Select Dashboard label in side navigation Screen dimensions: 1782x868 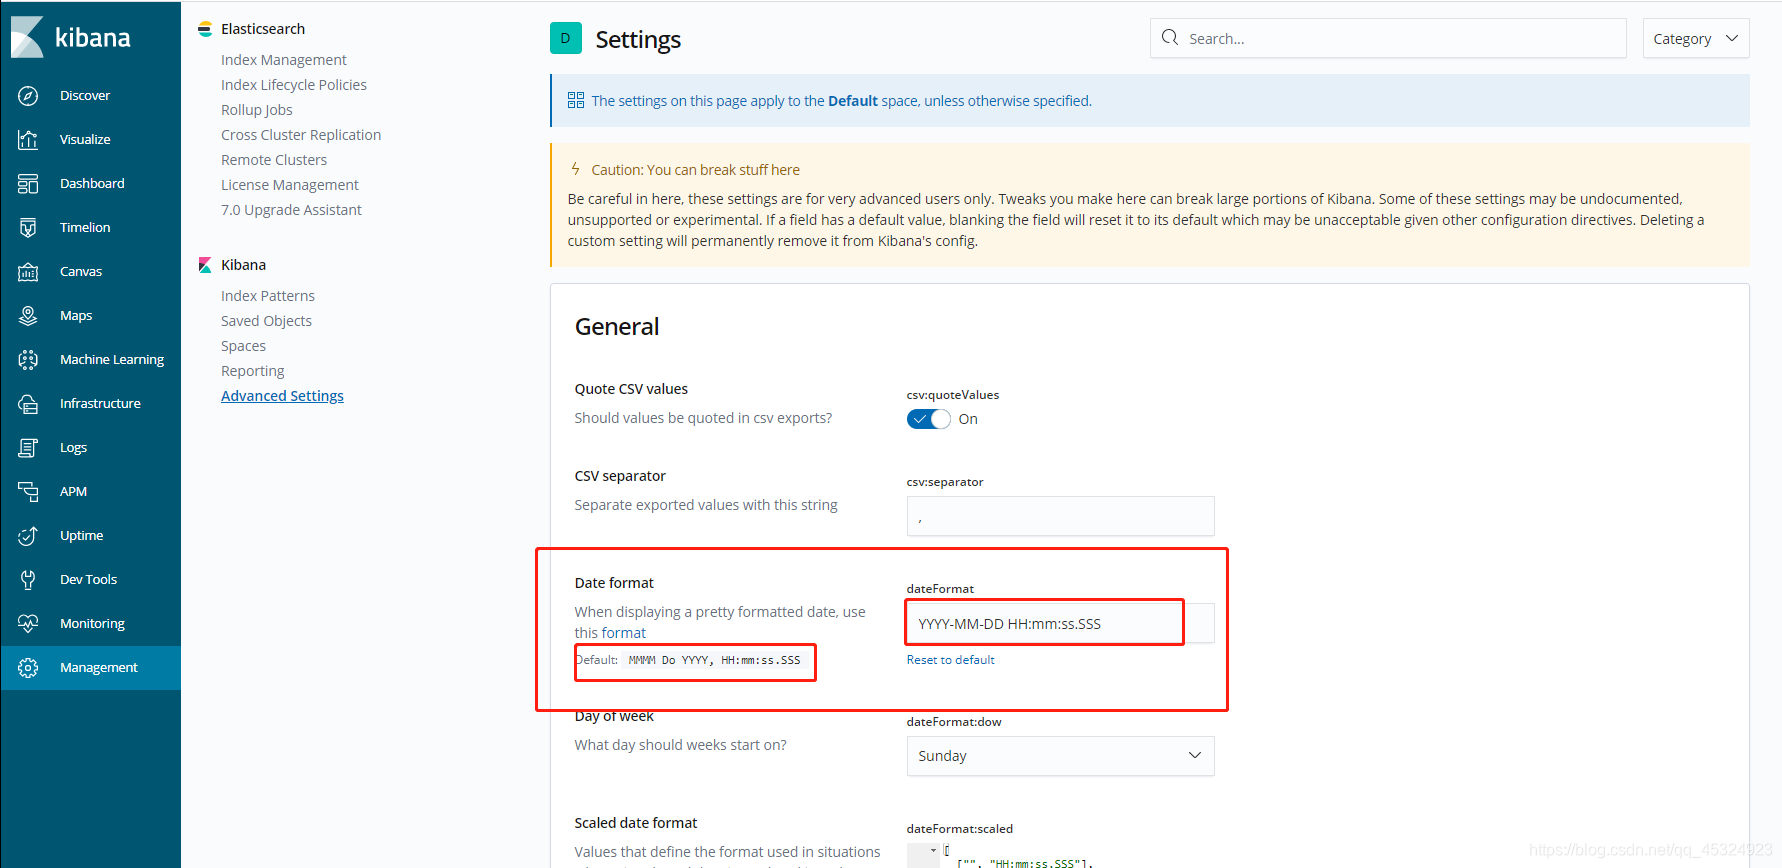[x=92, y=184]
